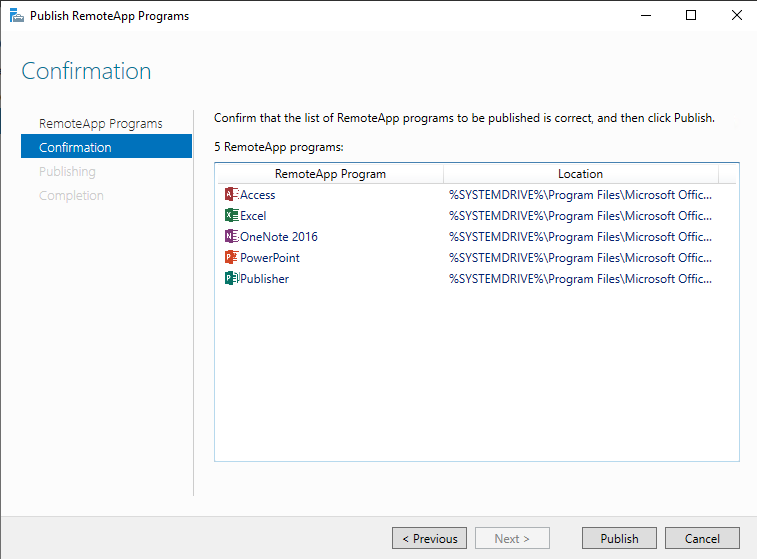Click the Cancel button

tap(702, 538)
